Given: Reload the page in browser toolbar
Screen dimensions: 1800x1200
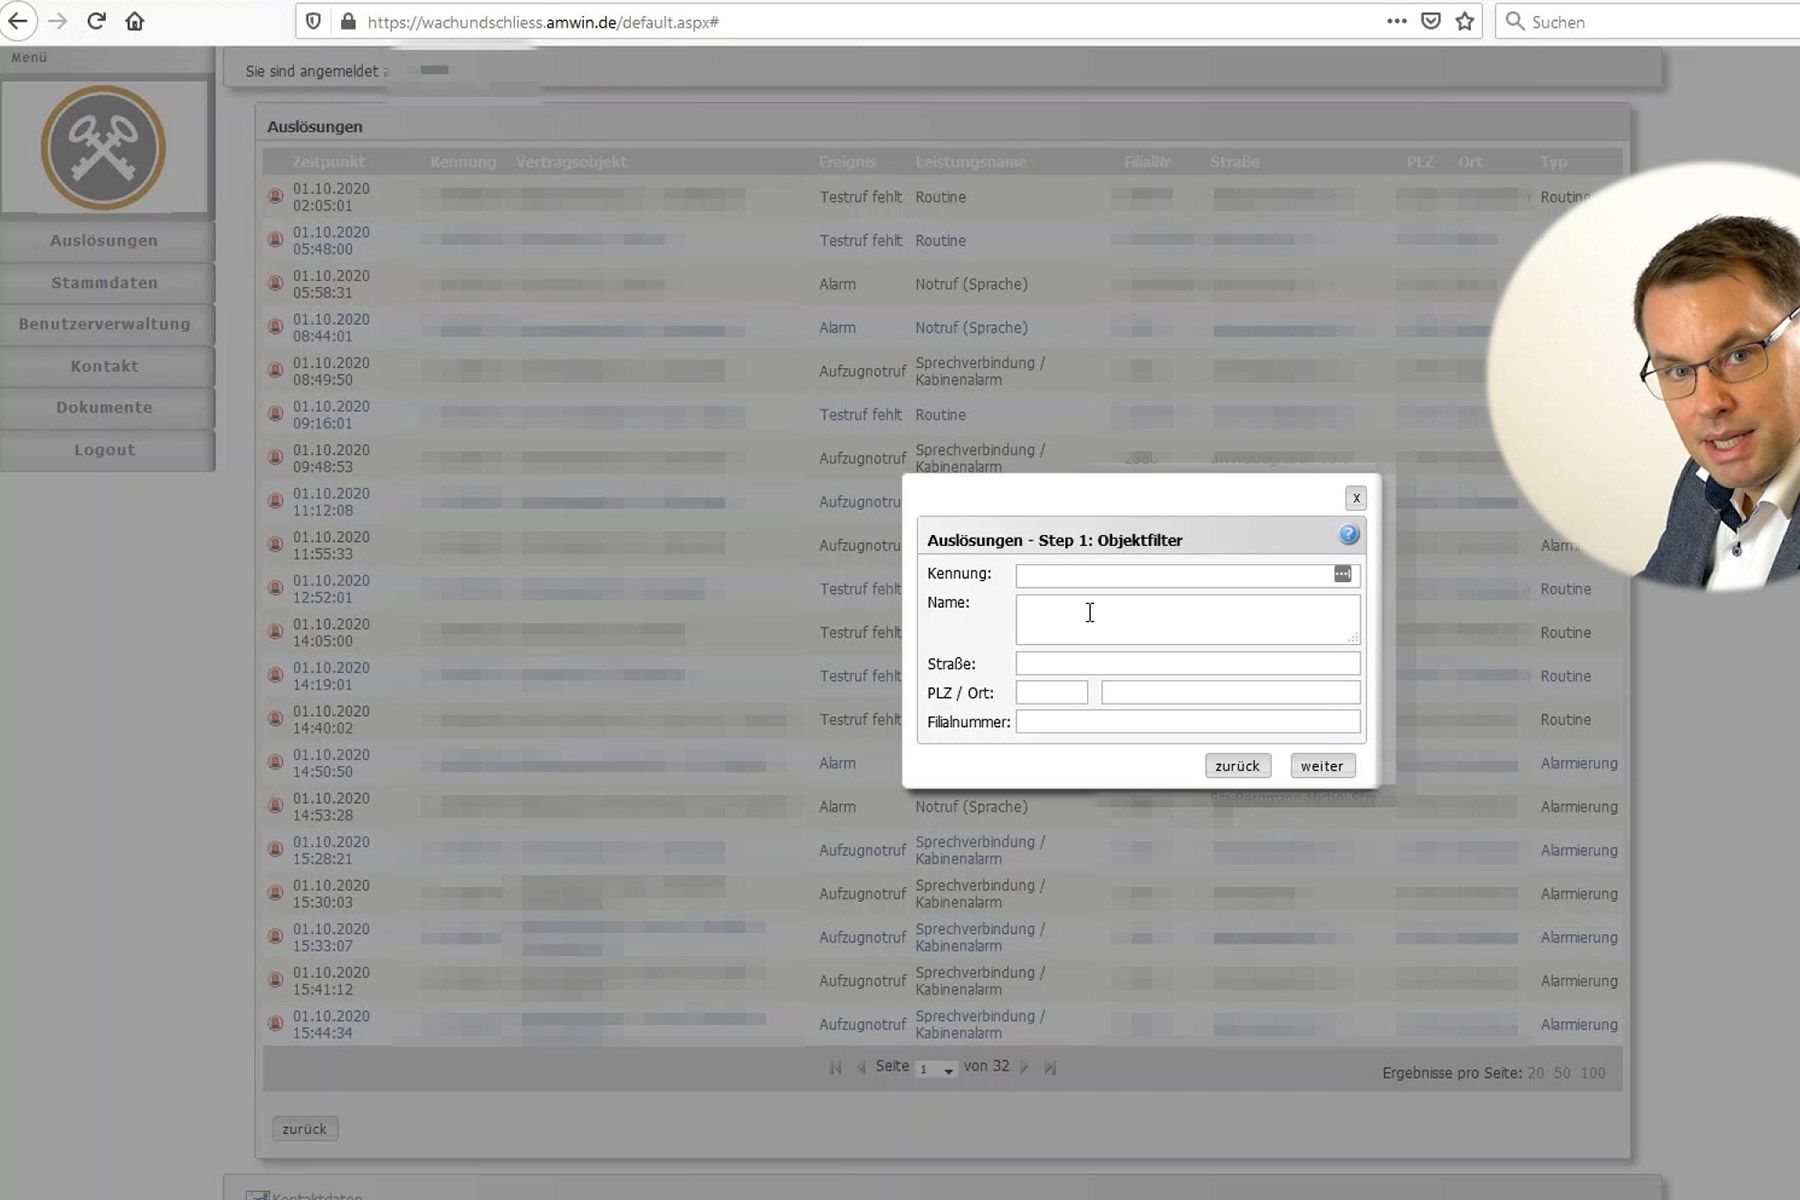Looking at the screenshot, I should [96, 21].
